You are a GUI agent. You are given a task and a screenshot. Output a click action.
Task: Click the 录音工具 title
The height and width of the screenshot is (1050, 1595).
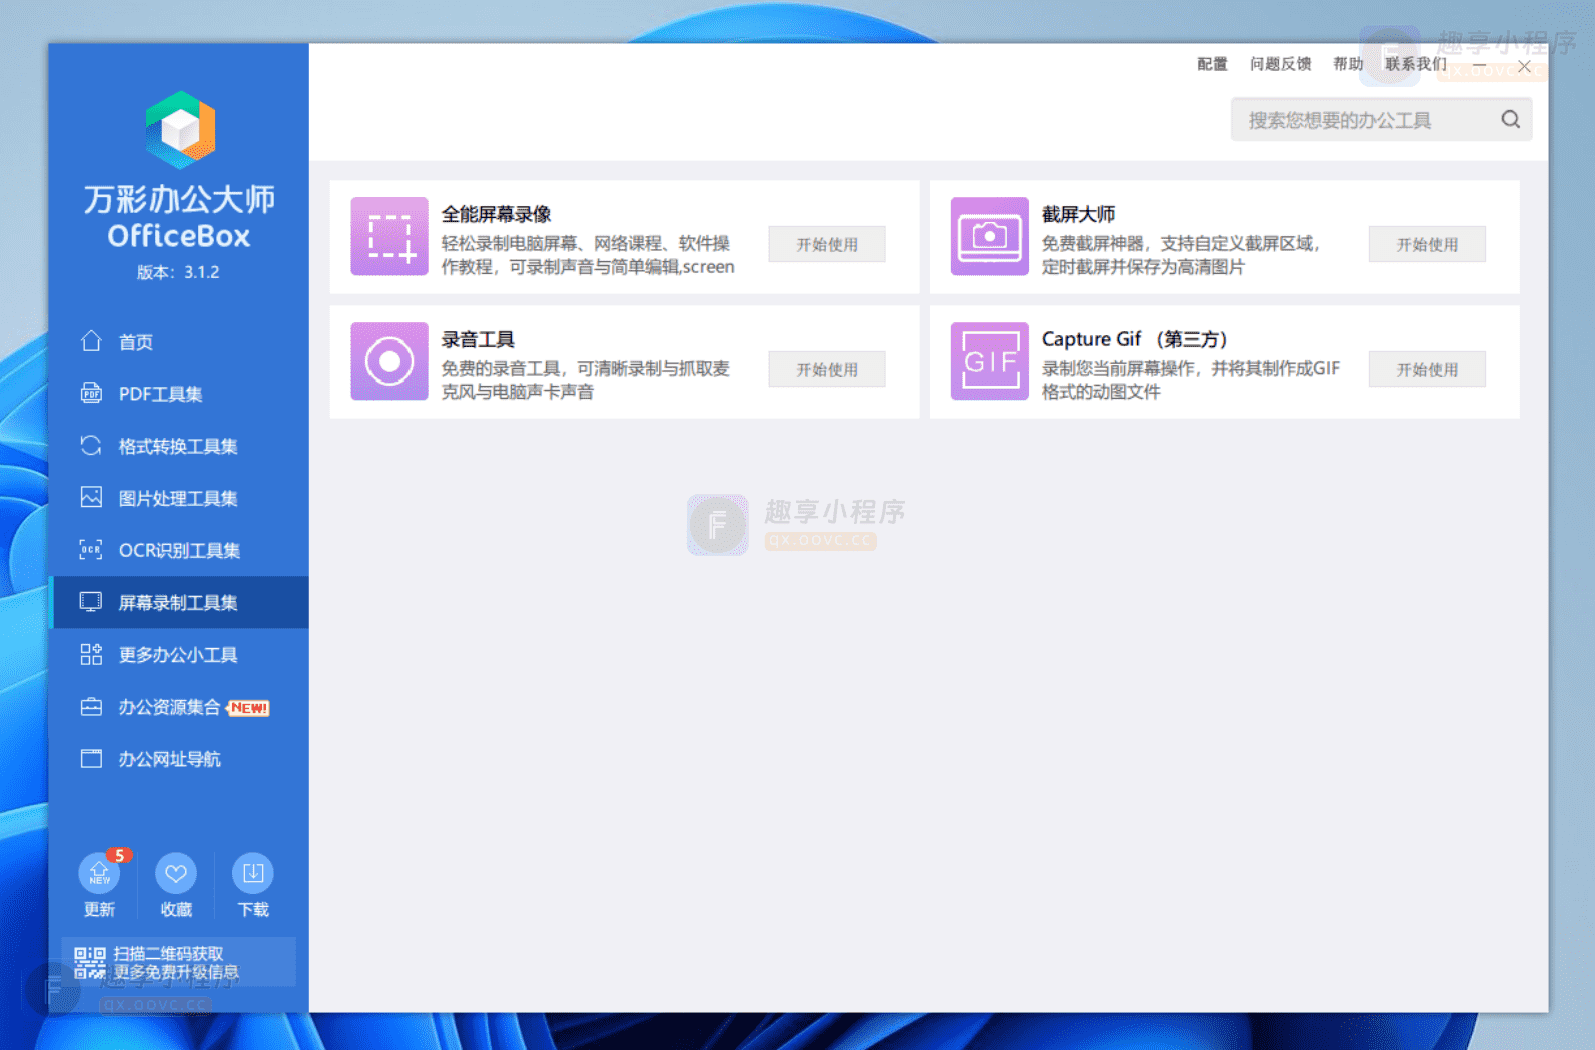tap(478, 339)
